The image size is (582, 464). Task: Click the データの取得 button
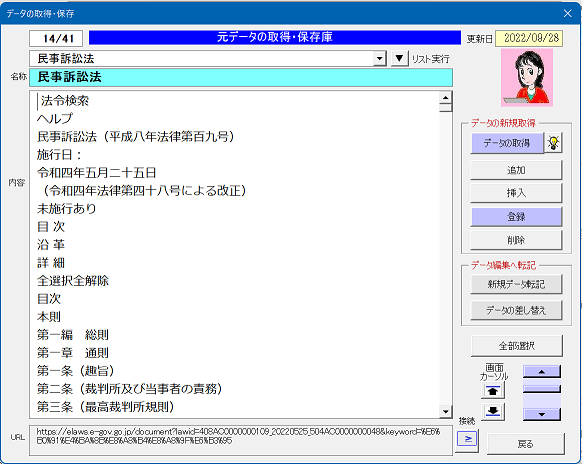pos(507,143)
